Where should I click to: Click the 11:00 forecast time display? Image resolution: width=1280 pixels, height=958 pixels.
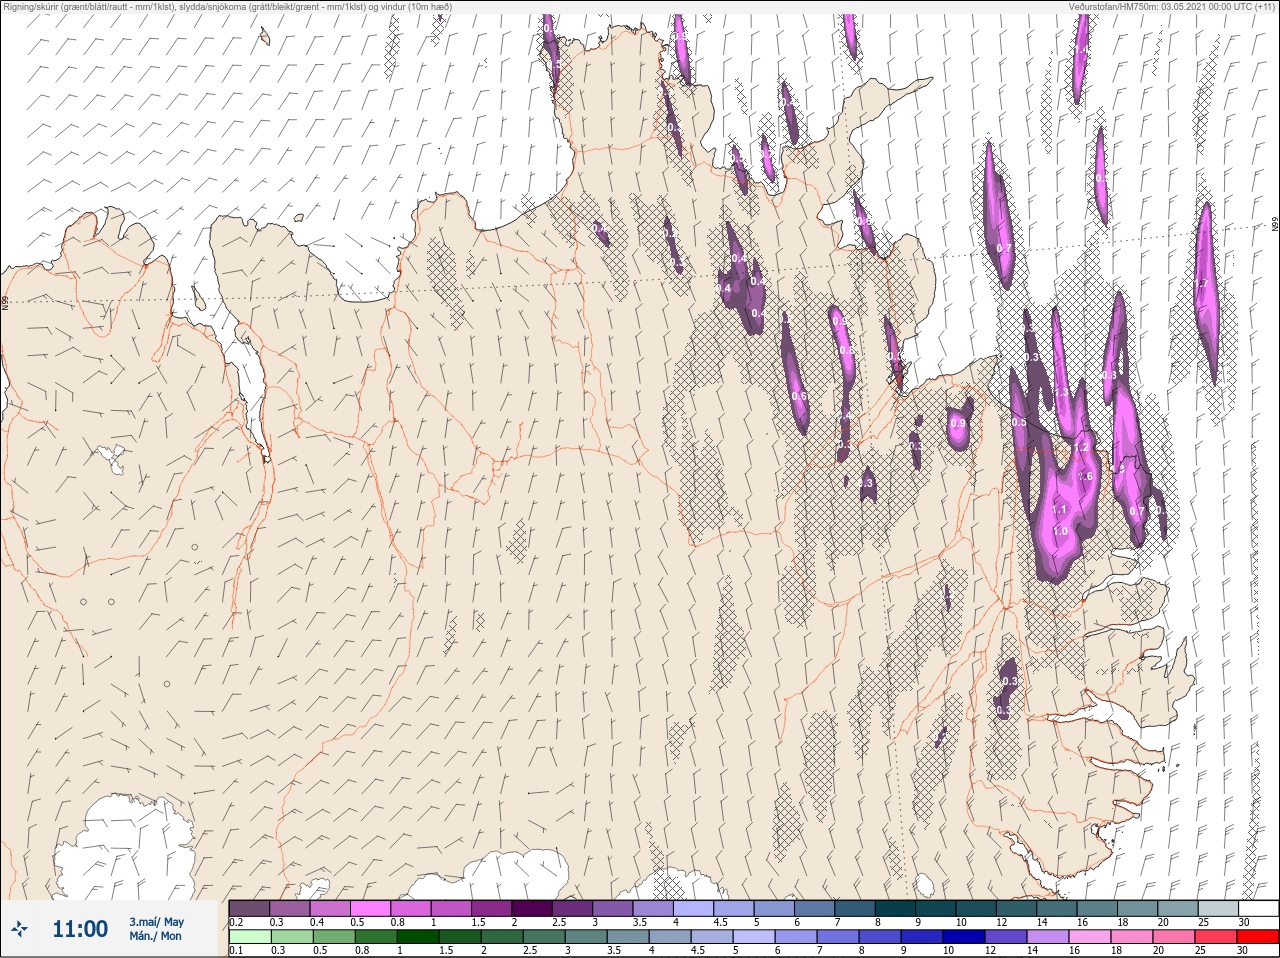80,929
